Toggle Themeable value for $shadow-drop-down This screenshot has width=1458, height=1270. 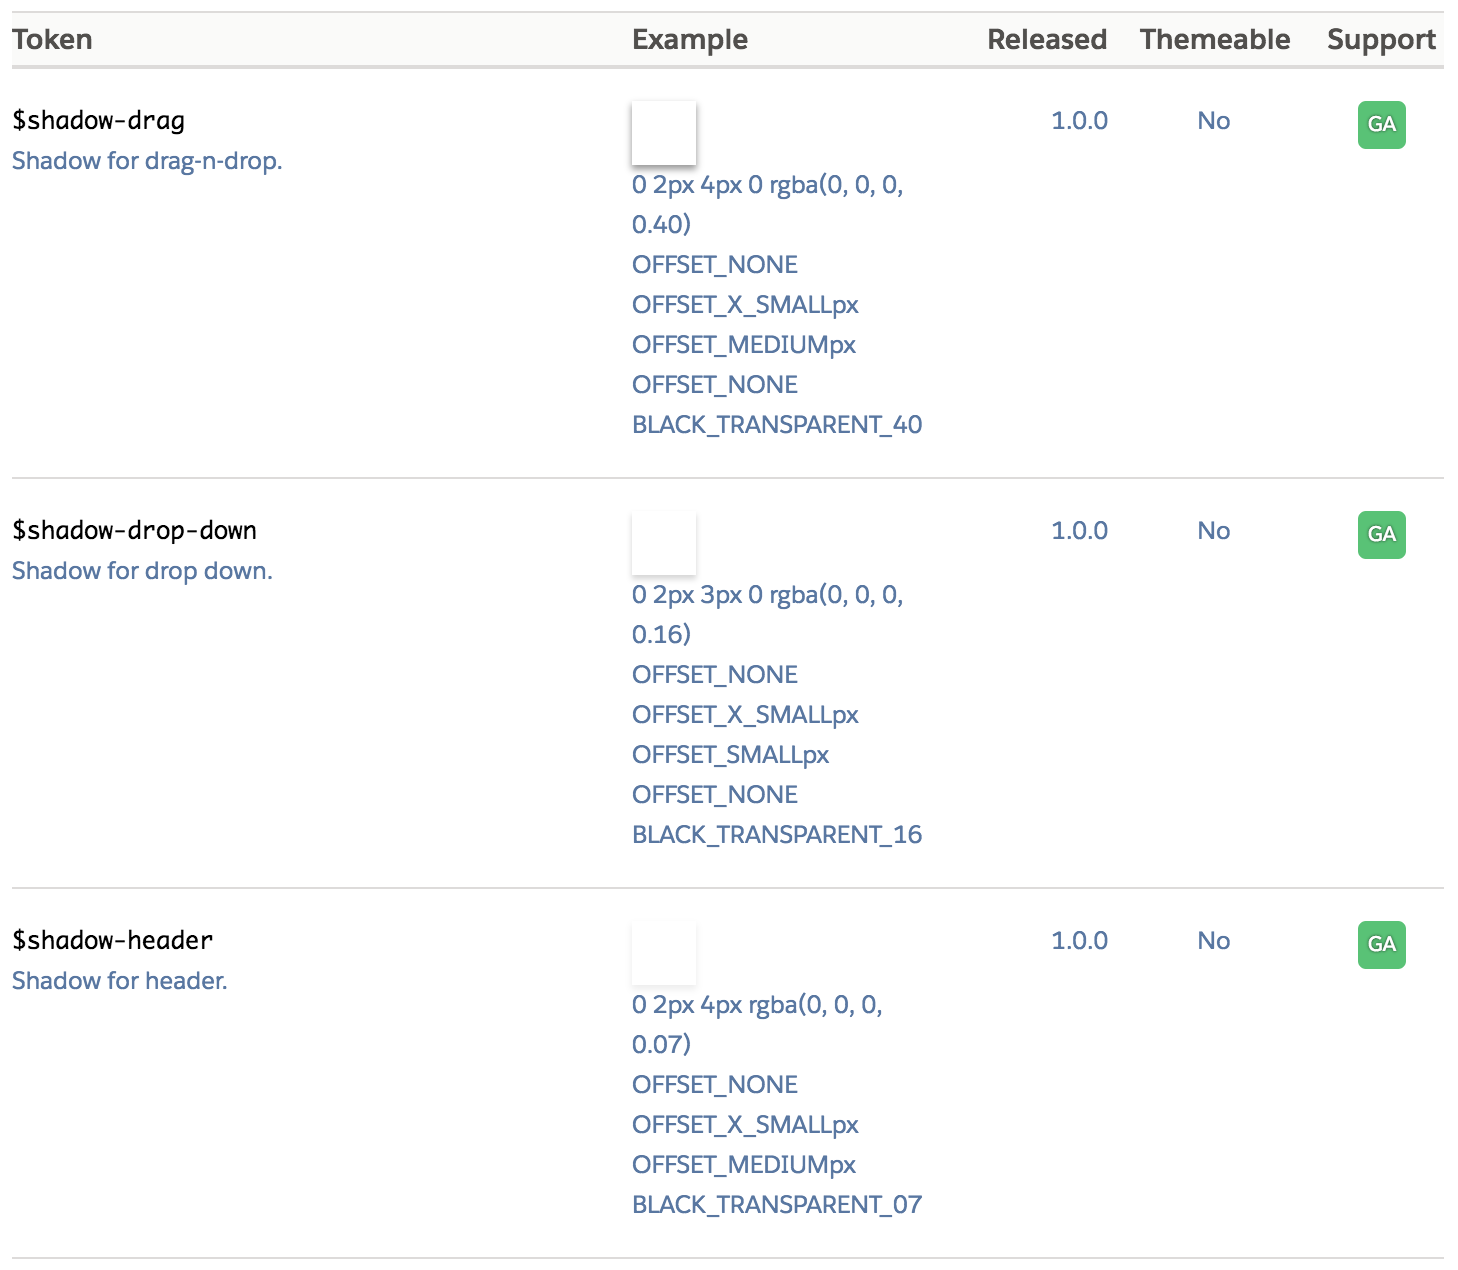click(x=1213, y=530)
